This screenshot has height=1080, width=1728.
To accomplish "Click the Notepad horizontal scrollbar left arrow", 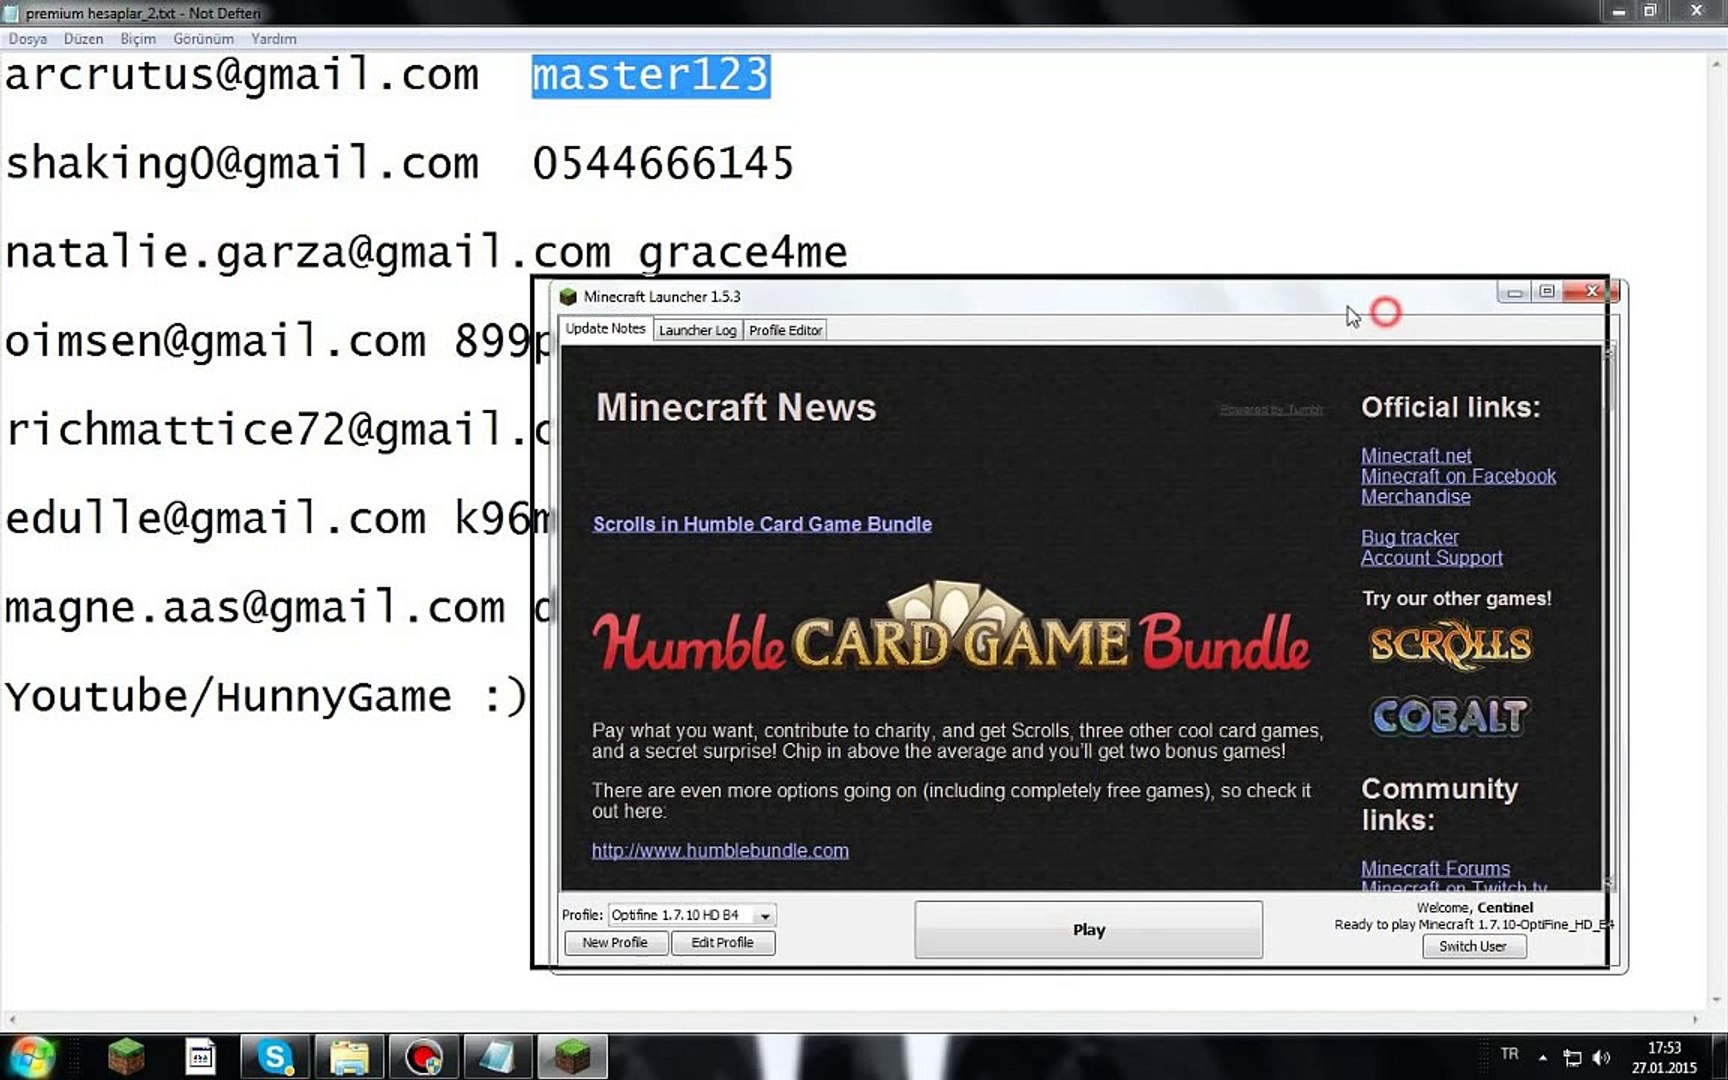I will 11,1020.
